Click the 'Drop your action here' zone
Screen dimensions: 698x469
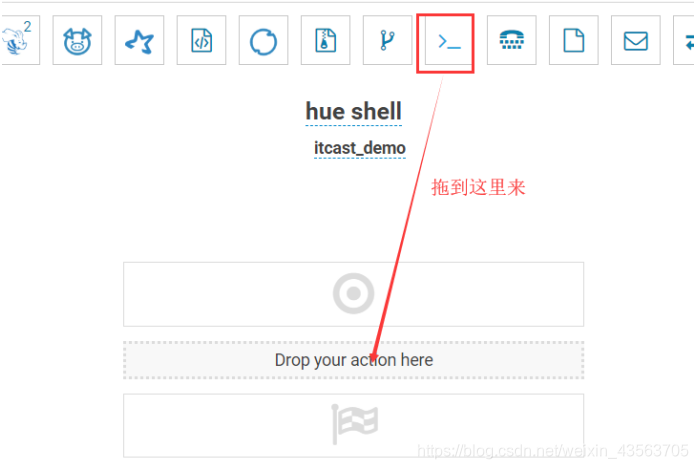click(x=353, y=360)
